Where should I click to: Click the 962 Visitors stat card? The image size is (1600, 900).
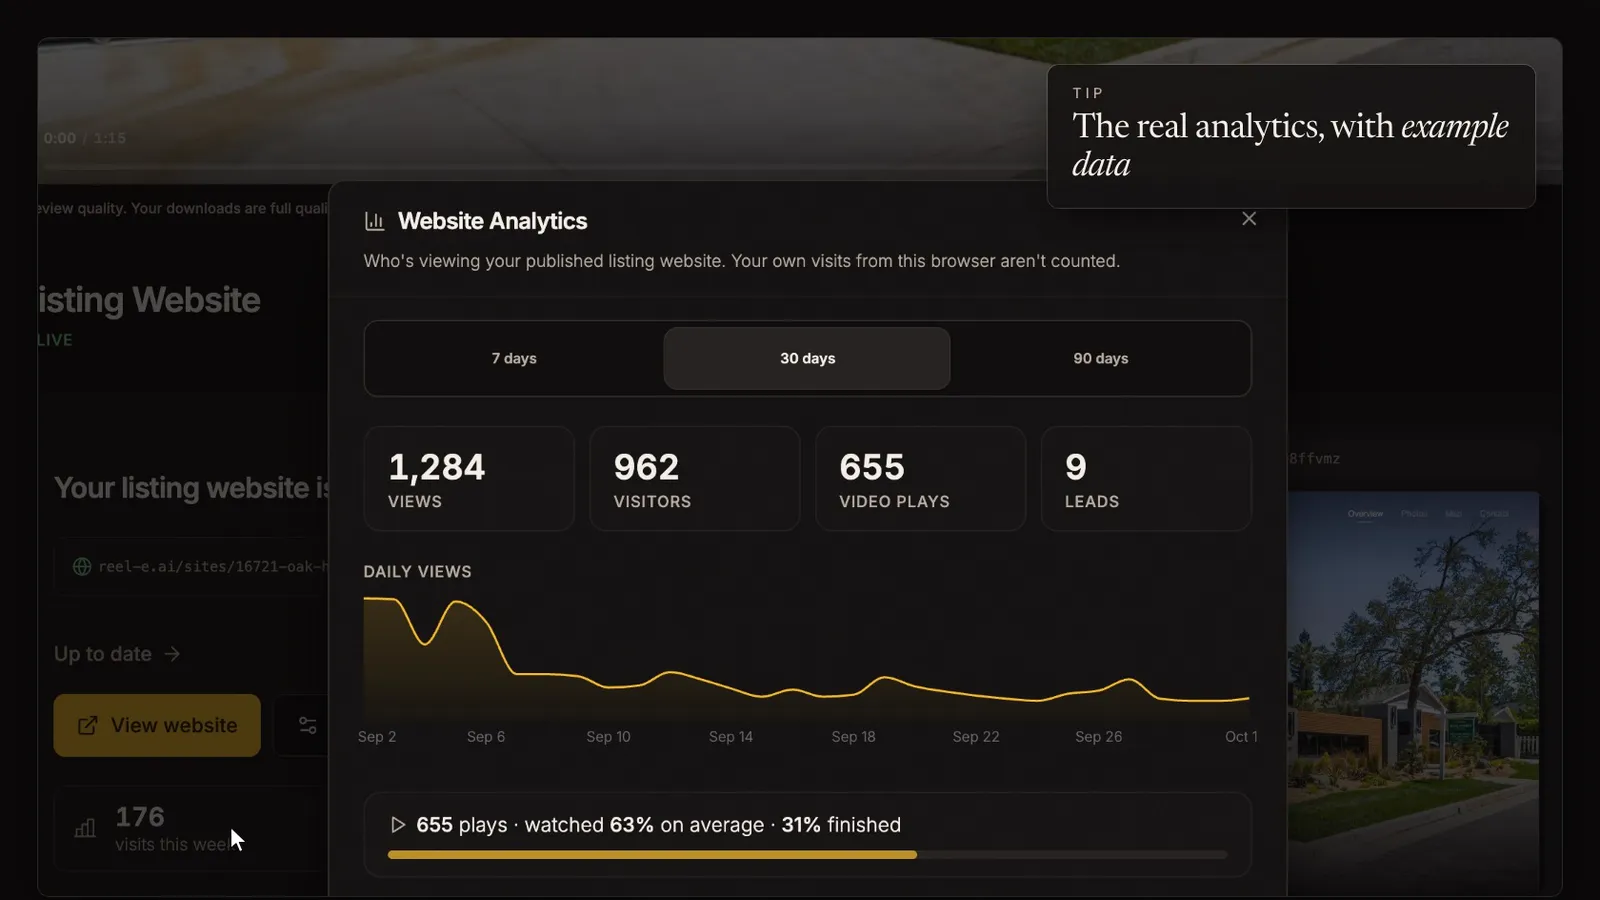tap(695, 479)
